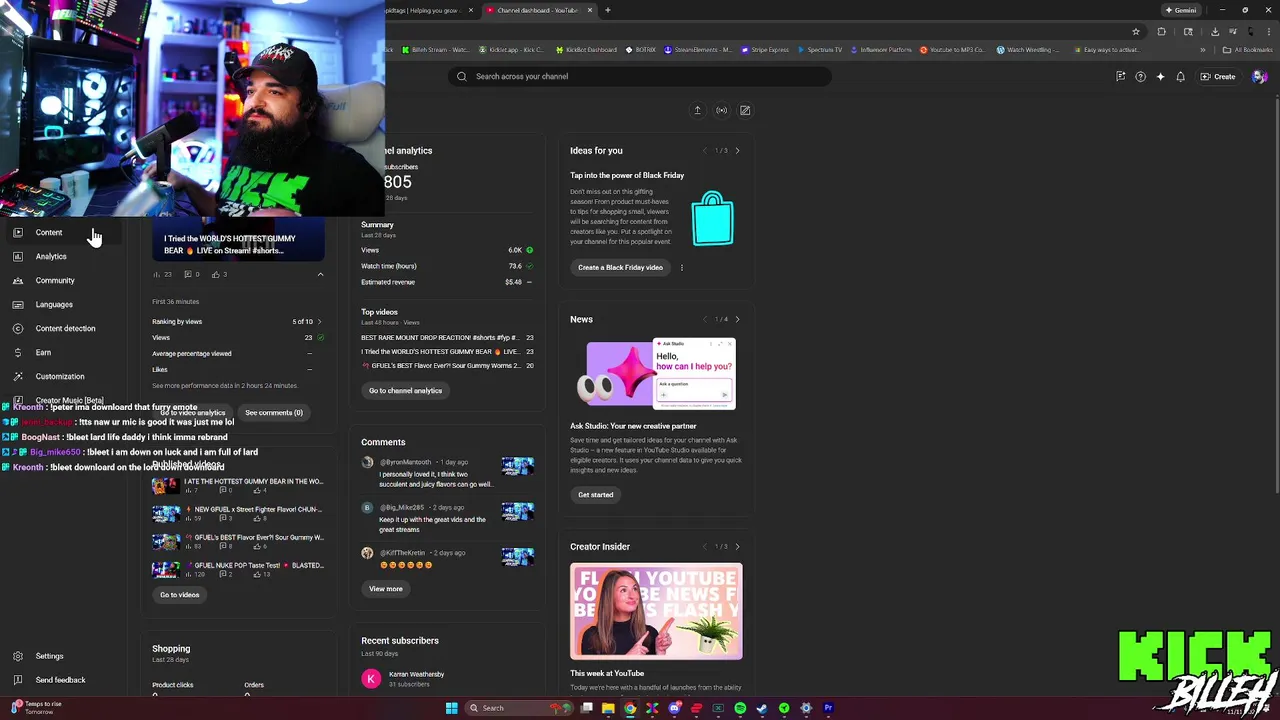Go to next News card

point(737,319)
